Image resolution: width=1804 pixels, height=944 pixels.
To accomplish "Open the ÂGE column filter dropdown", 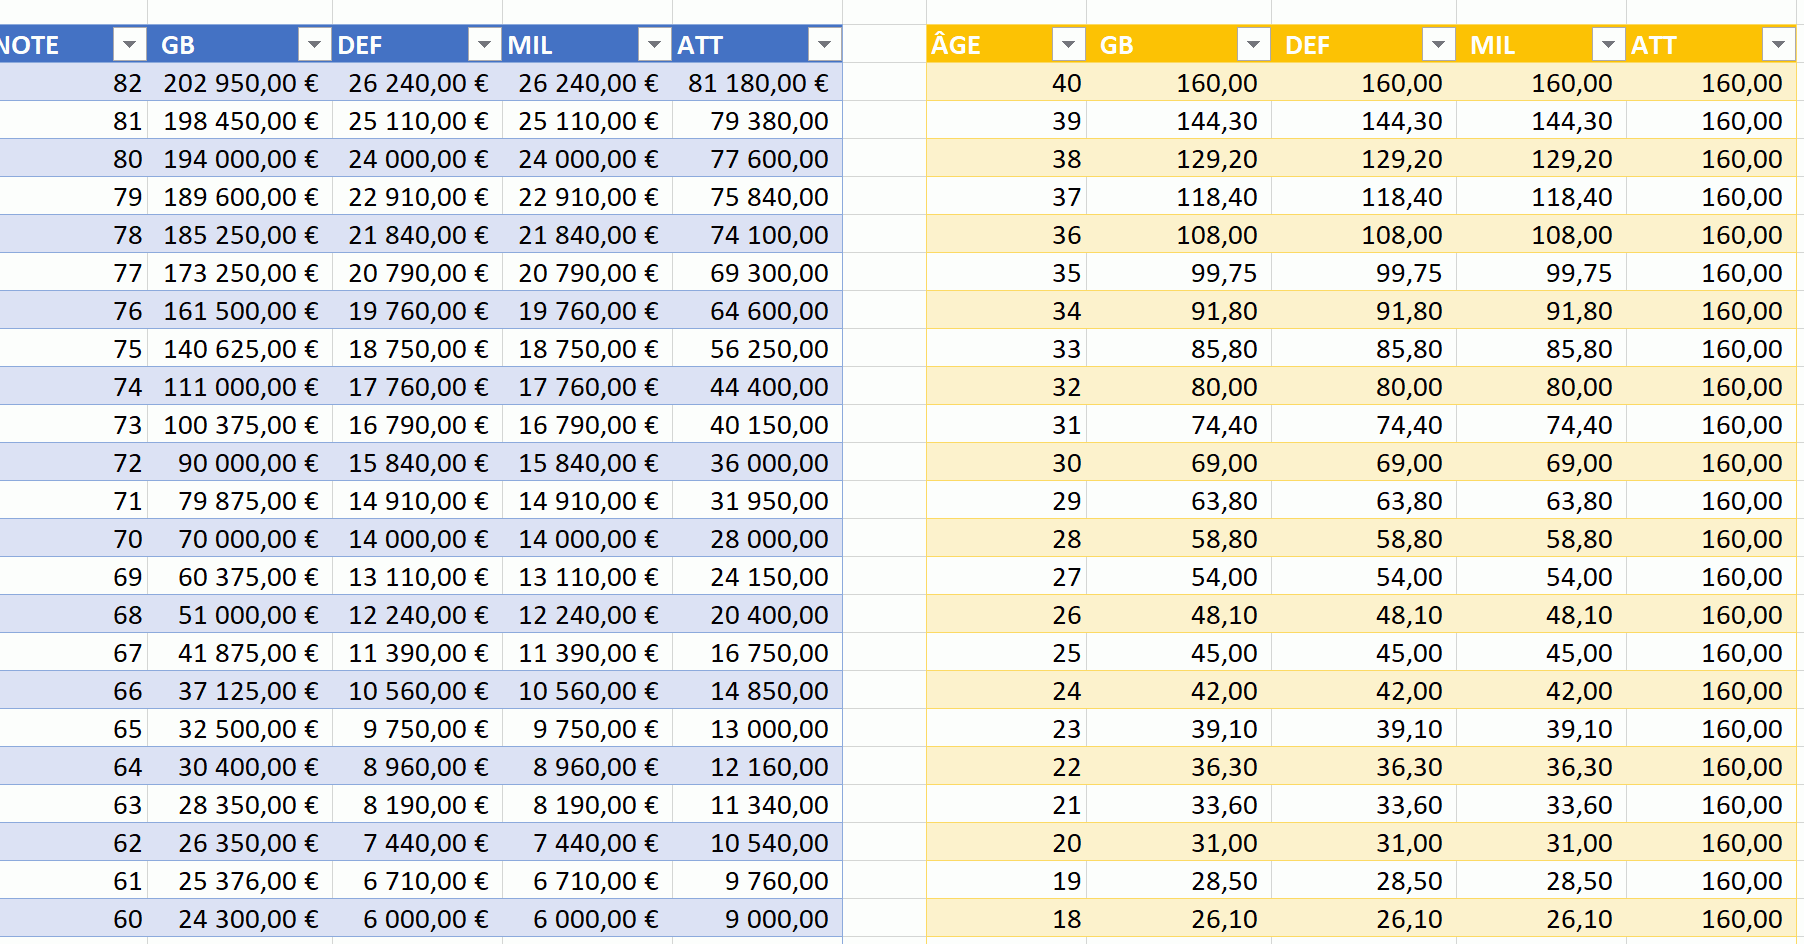I will point(1068,45).
